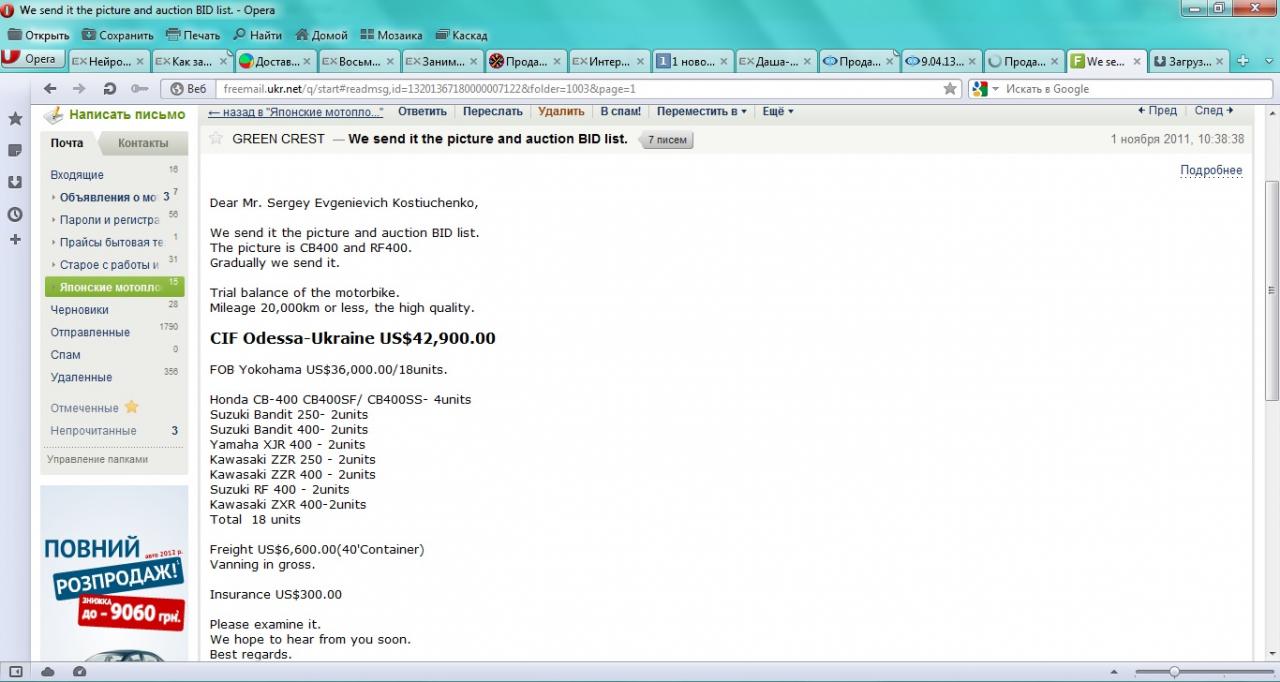Expand message details with Подробнее
The width and height of the screenshot is (1280, 682).
1211,171
